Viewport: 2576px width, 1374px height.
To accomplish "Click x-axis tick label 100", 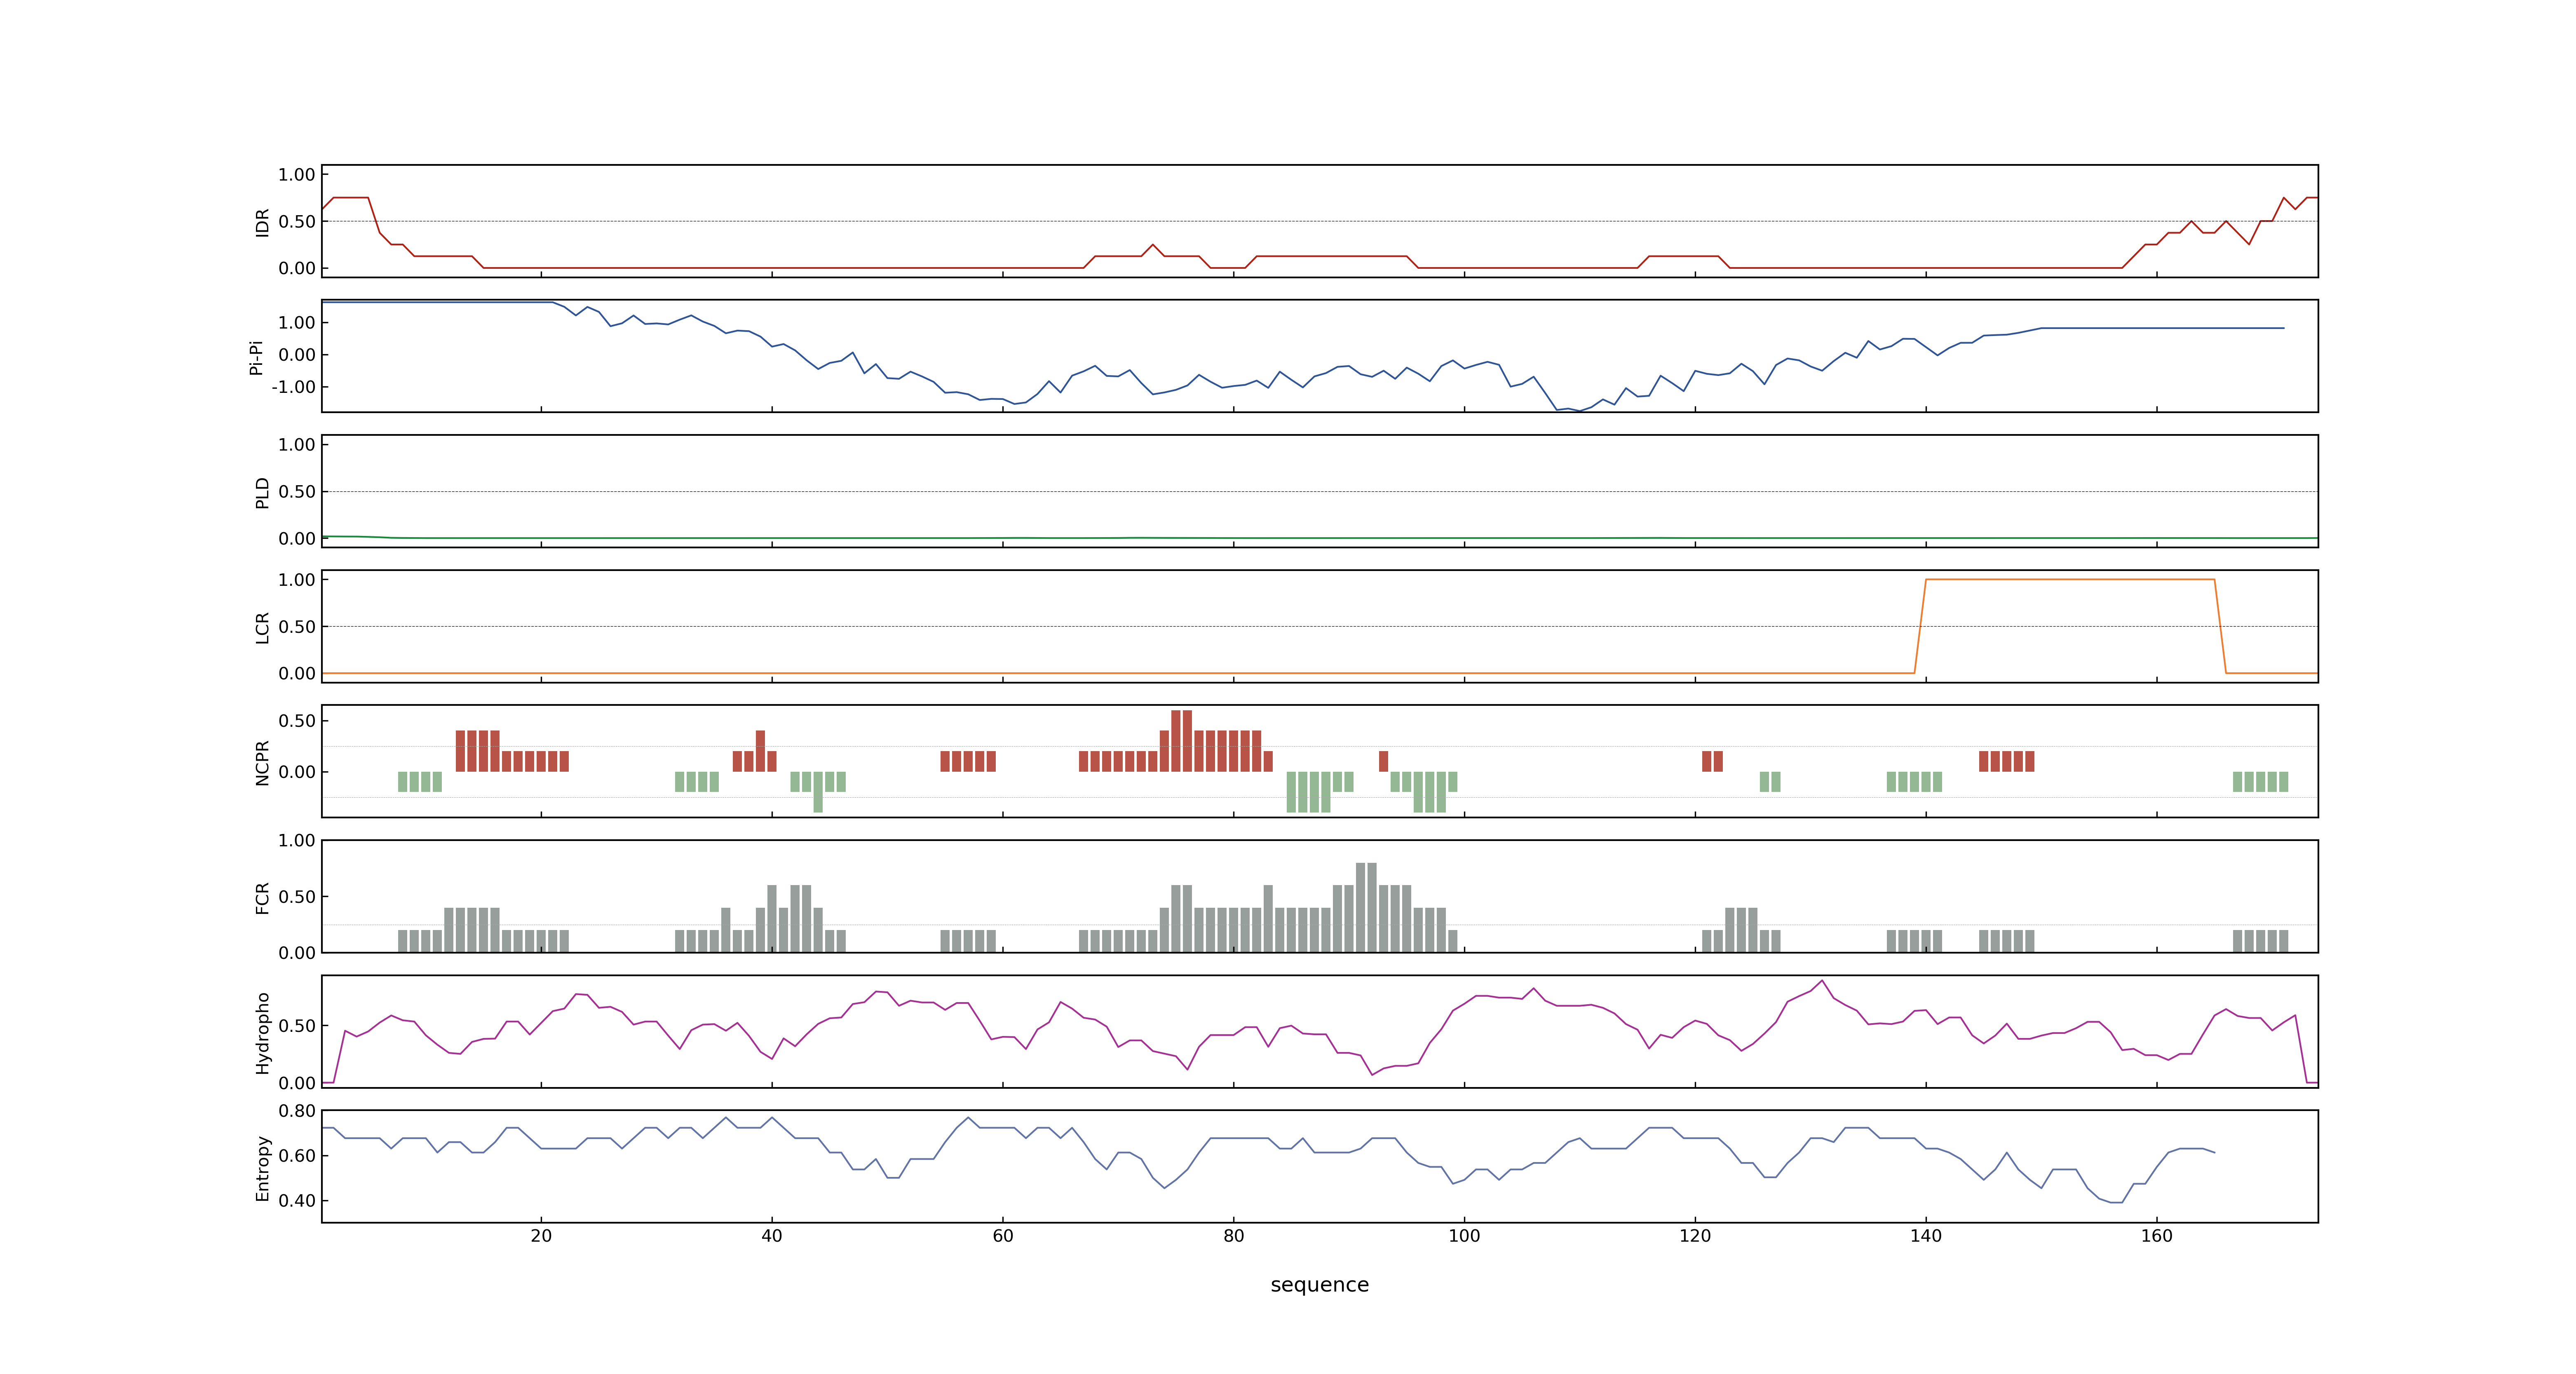I will [x=1464, y=1235].
